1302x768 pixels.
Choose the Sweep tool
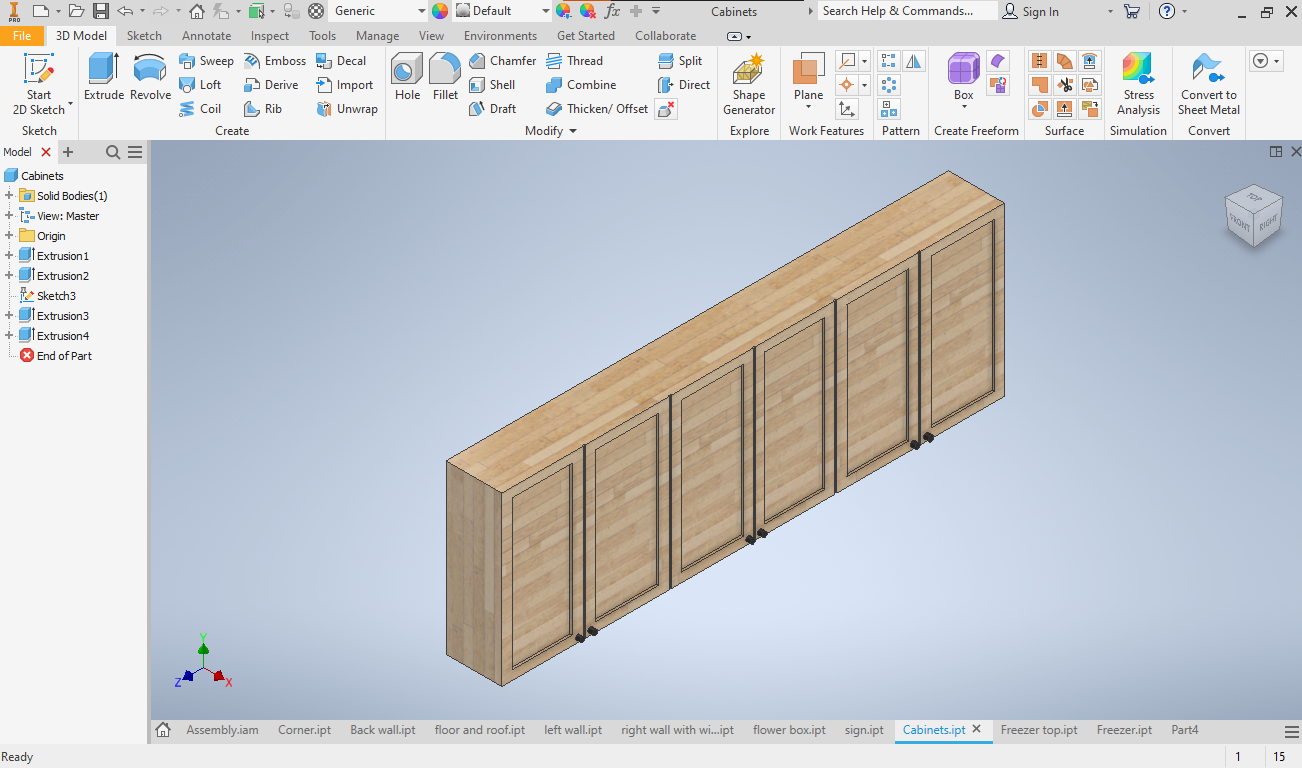click(206, 61)
